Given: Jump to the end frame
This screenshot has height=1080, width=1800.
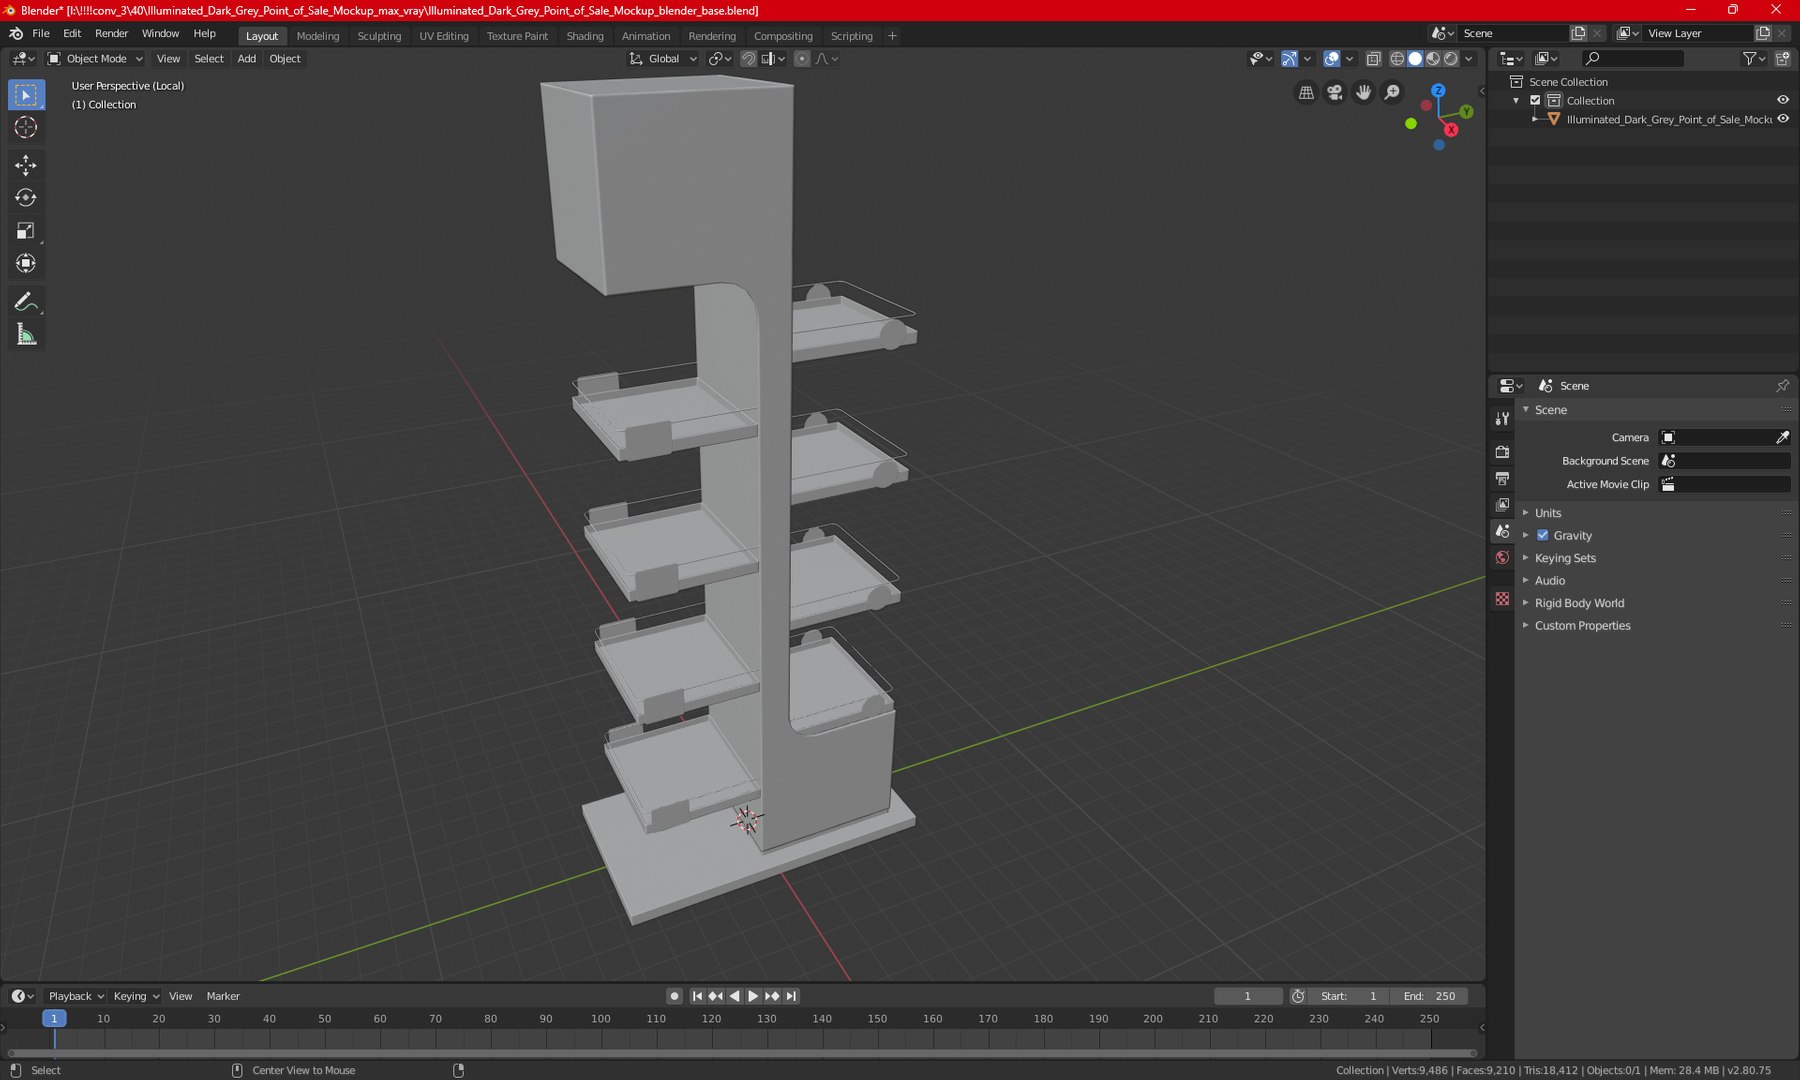Looking at the screenshot, I should coord(791,996).
